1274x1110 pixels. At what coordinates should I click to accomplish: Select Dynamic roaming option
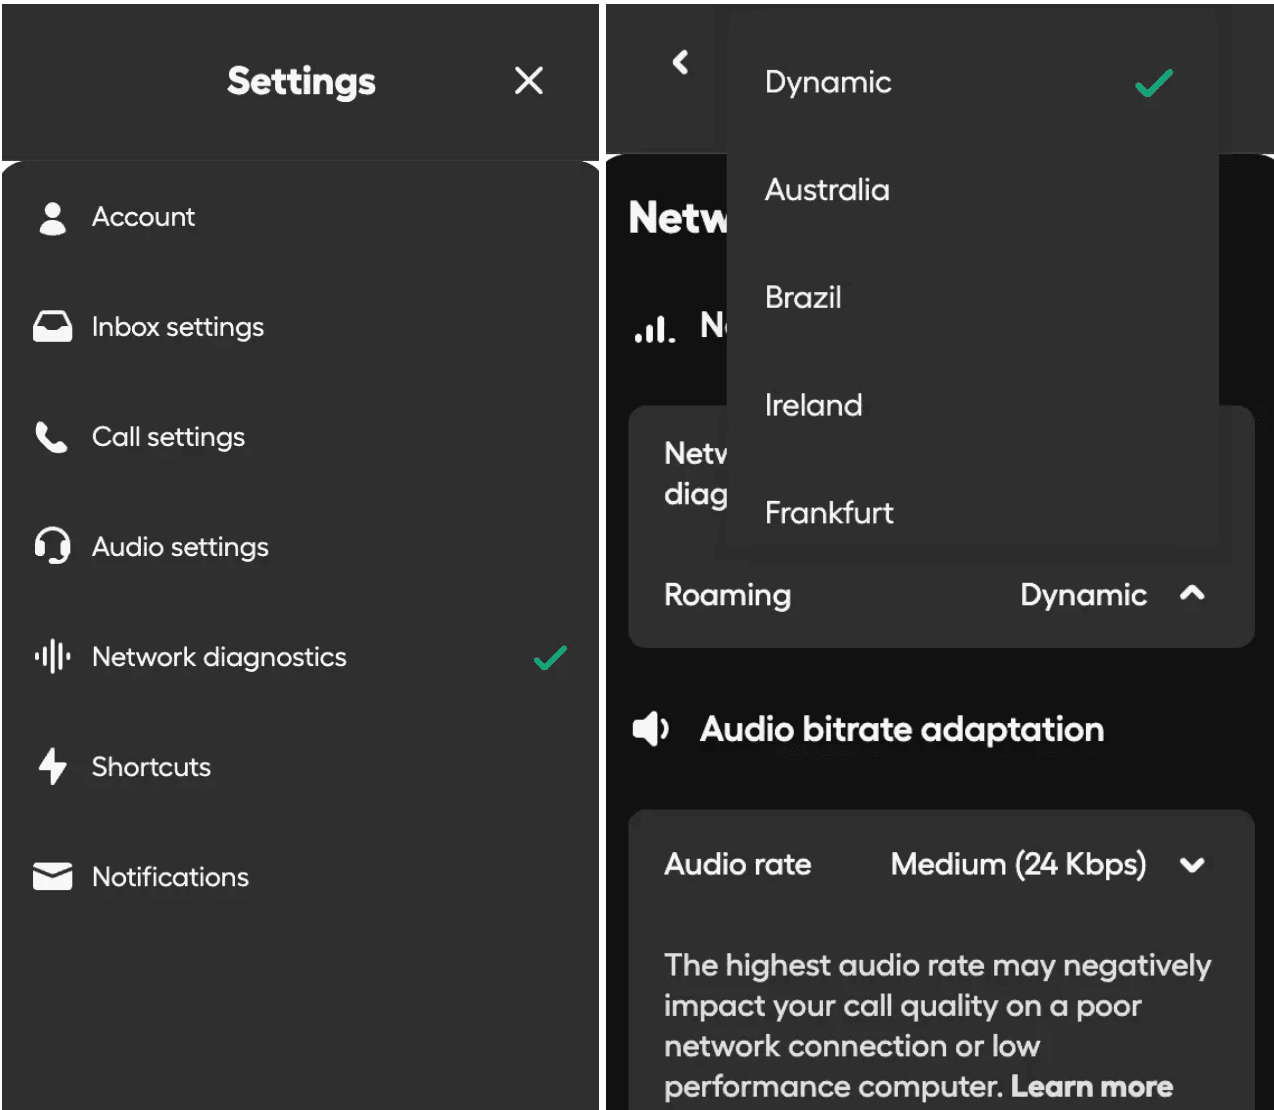pyautogui.click(x=828, y=82)
